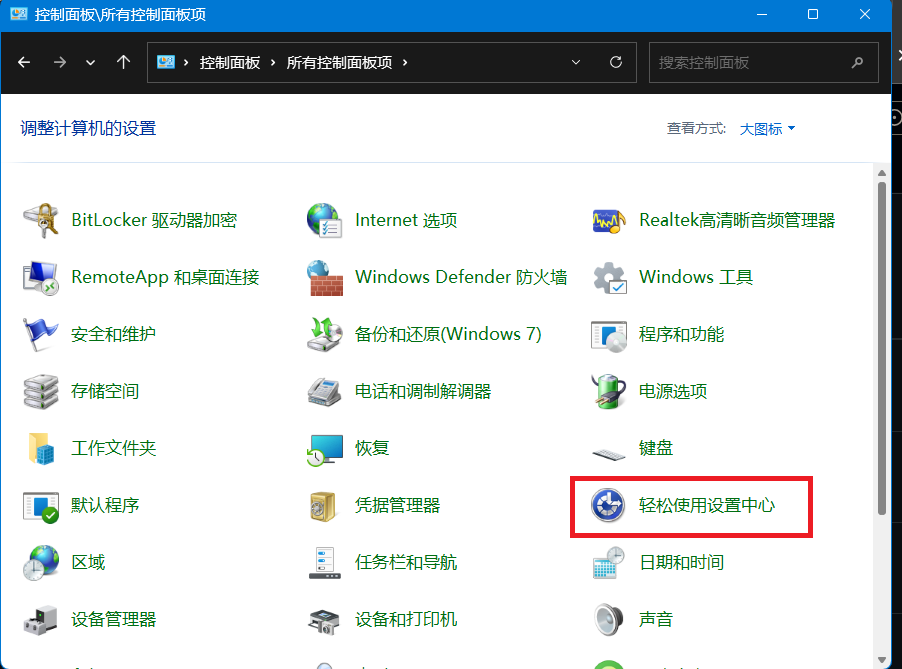Click the address bar control panel icon
902x669 pixels.
(166, 62)
